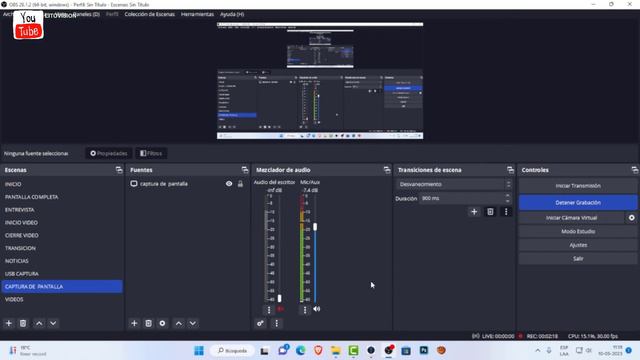The height and width of the screenshot is (360, 640).
Task: Click Iniciar Cámara Virtual button
Action: coord(571,218)
